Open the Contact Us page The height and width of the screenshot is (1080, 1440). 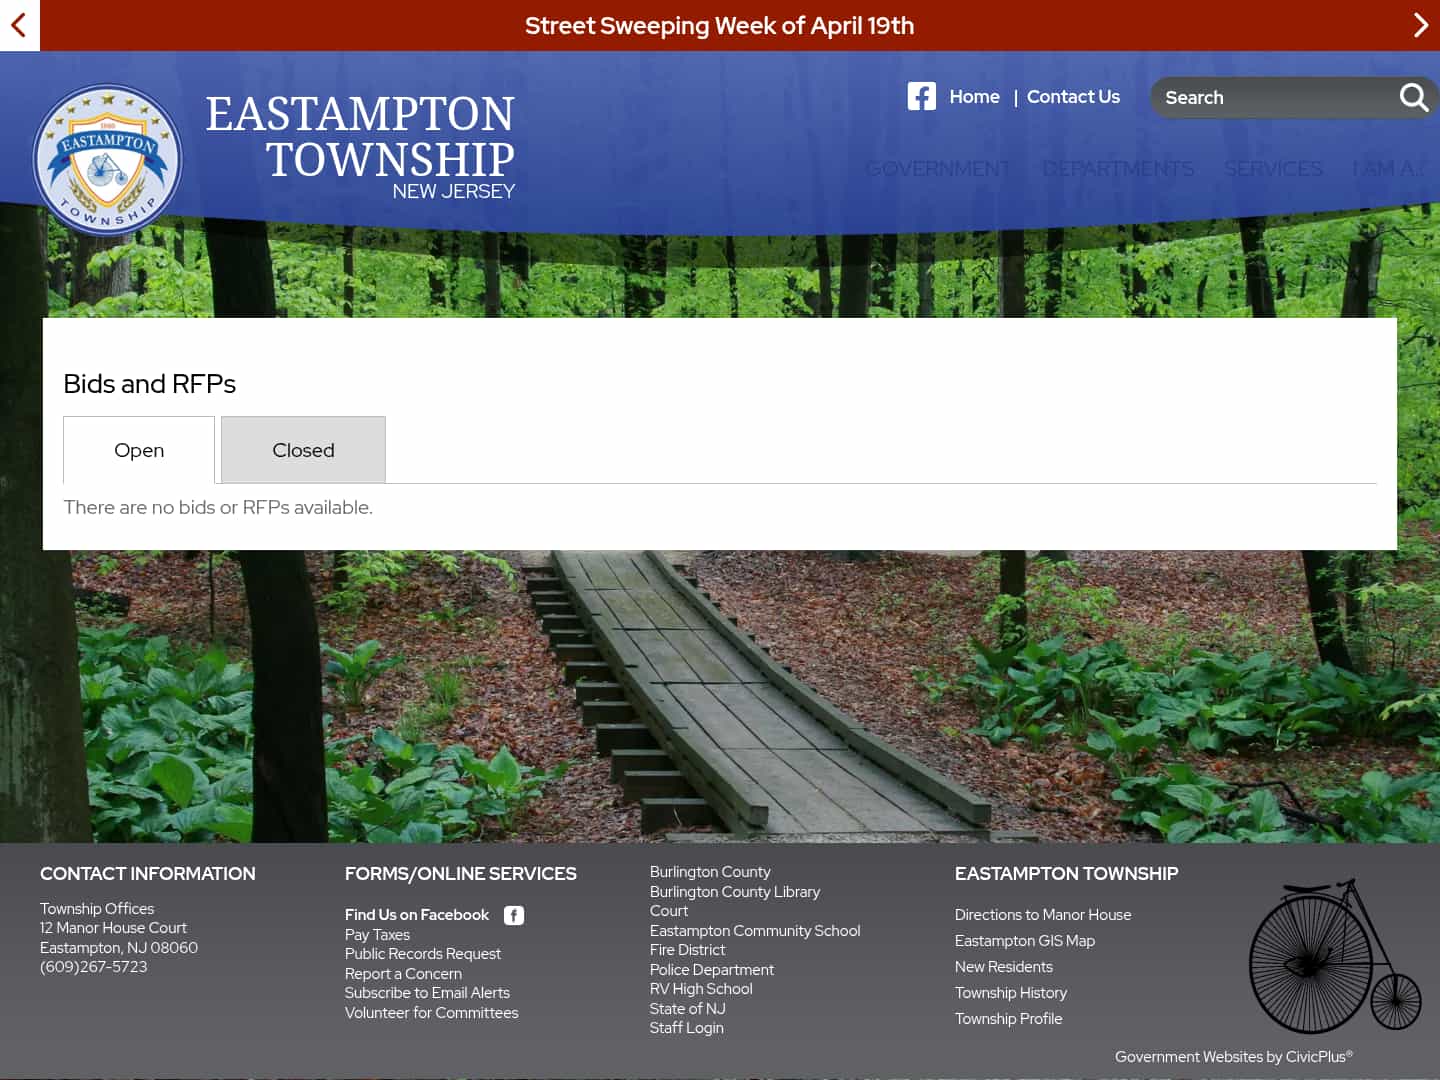click(1073, 96)
